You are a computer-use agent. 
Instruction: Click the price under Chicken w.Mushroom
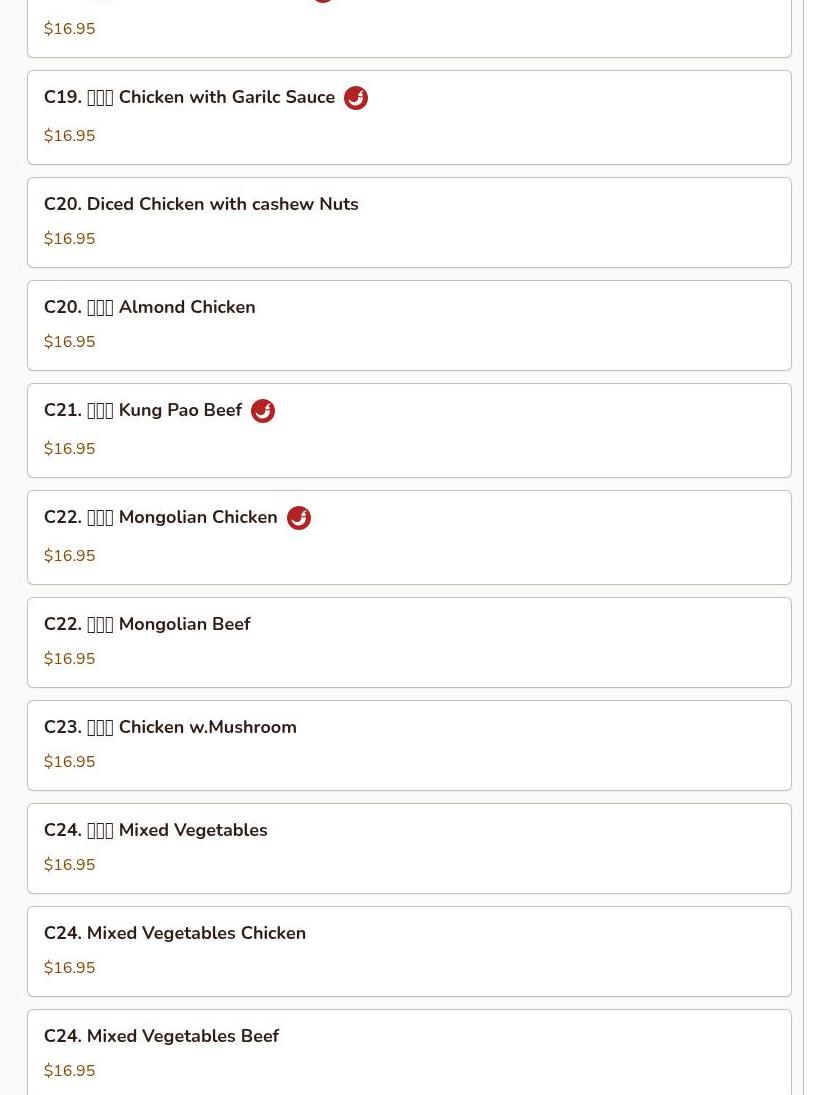(69, 761)
